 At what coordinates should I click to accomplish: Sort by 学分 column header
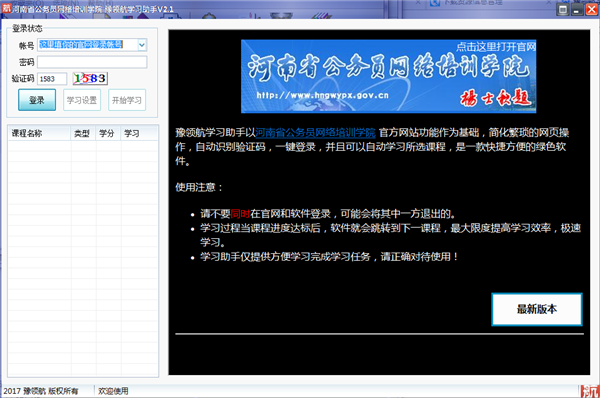click(x=108, y=133)
